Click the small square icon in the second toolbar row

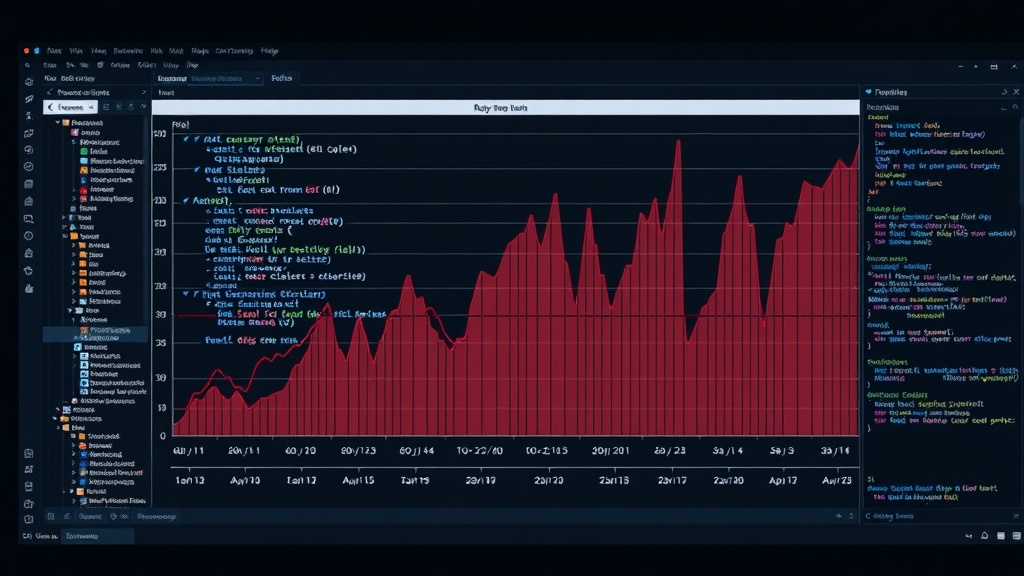tap(100, 65)
